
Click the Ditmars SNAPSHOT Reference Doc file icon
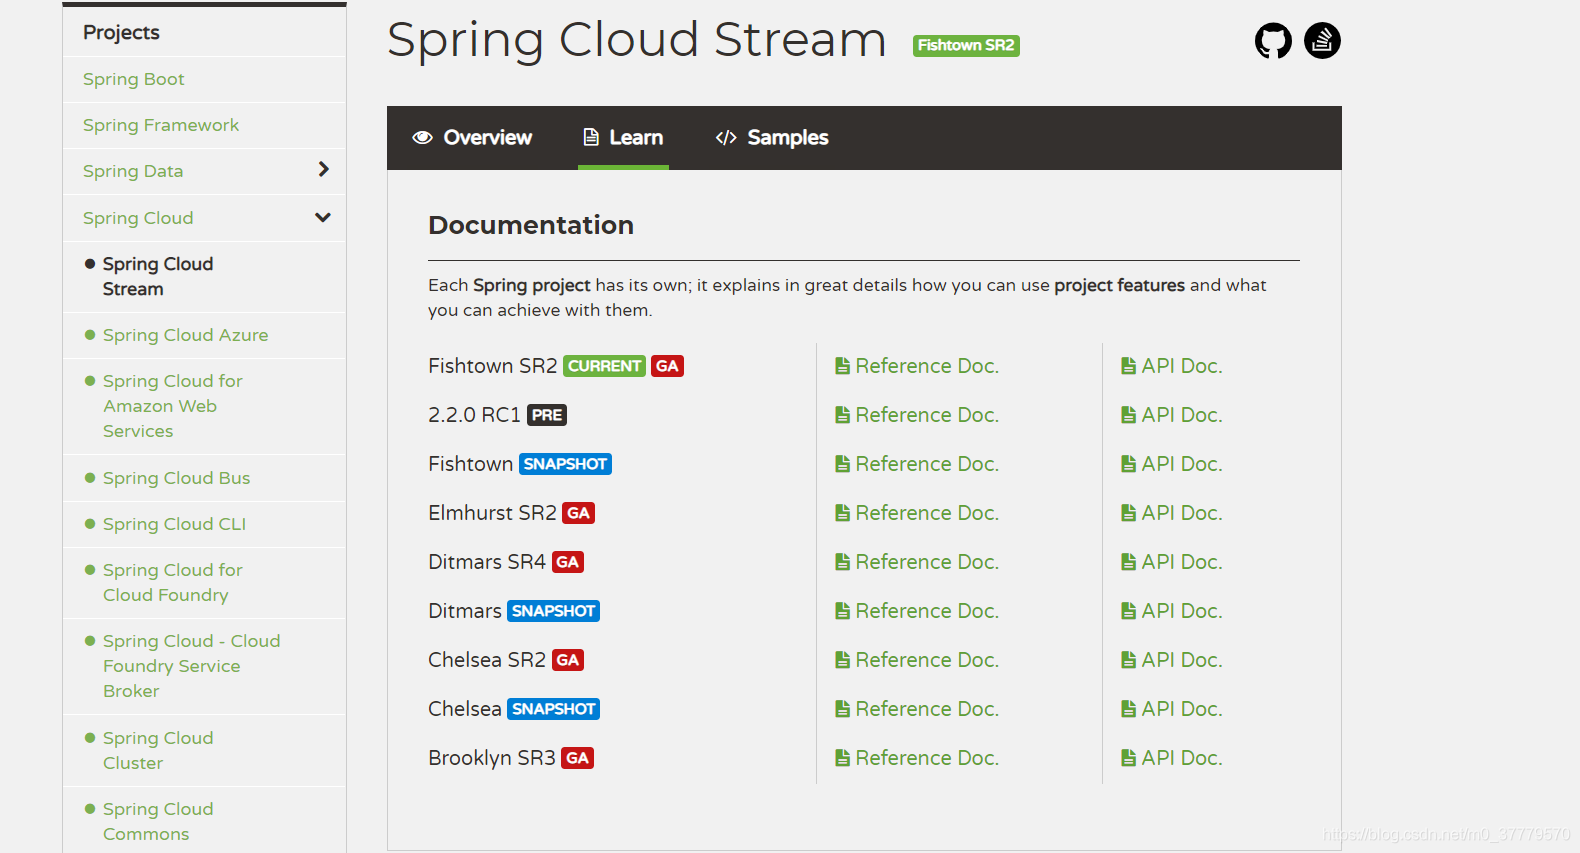click(842, 611)
